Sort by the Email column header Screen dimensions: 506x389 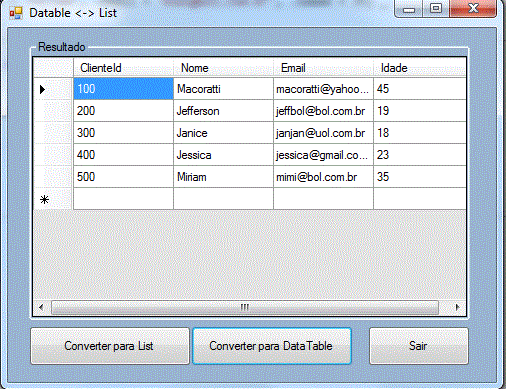pos(323,68)
